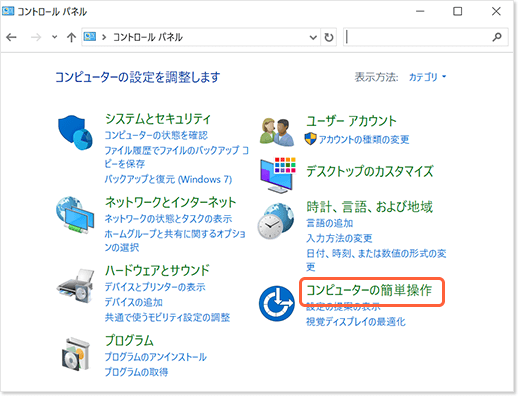Image resolution: width=518 pixels, height=400 pixels.
Task: Click the コントロール パネル breadcrumb in address bar
Action: pos(148,37)
